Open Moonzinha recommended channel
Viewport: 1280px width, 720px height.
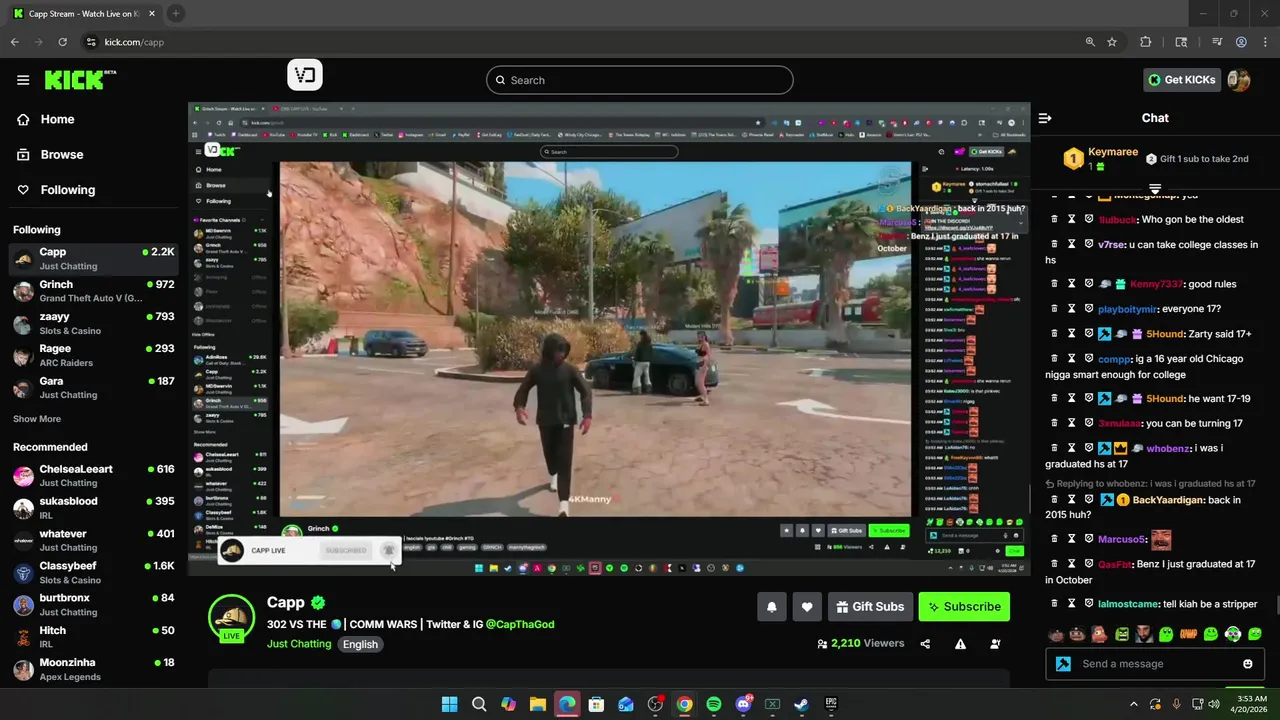point(95,669)
